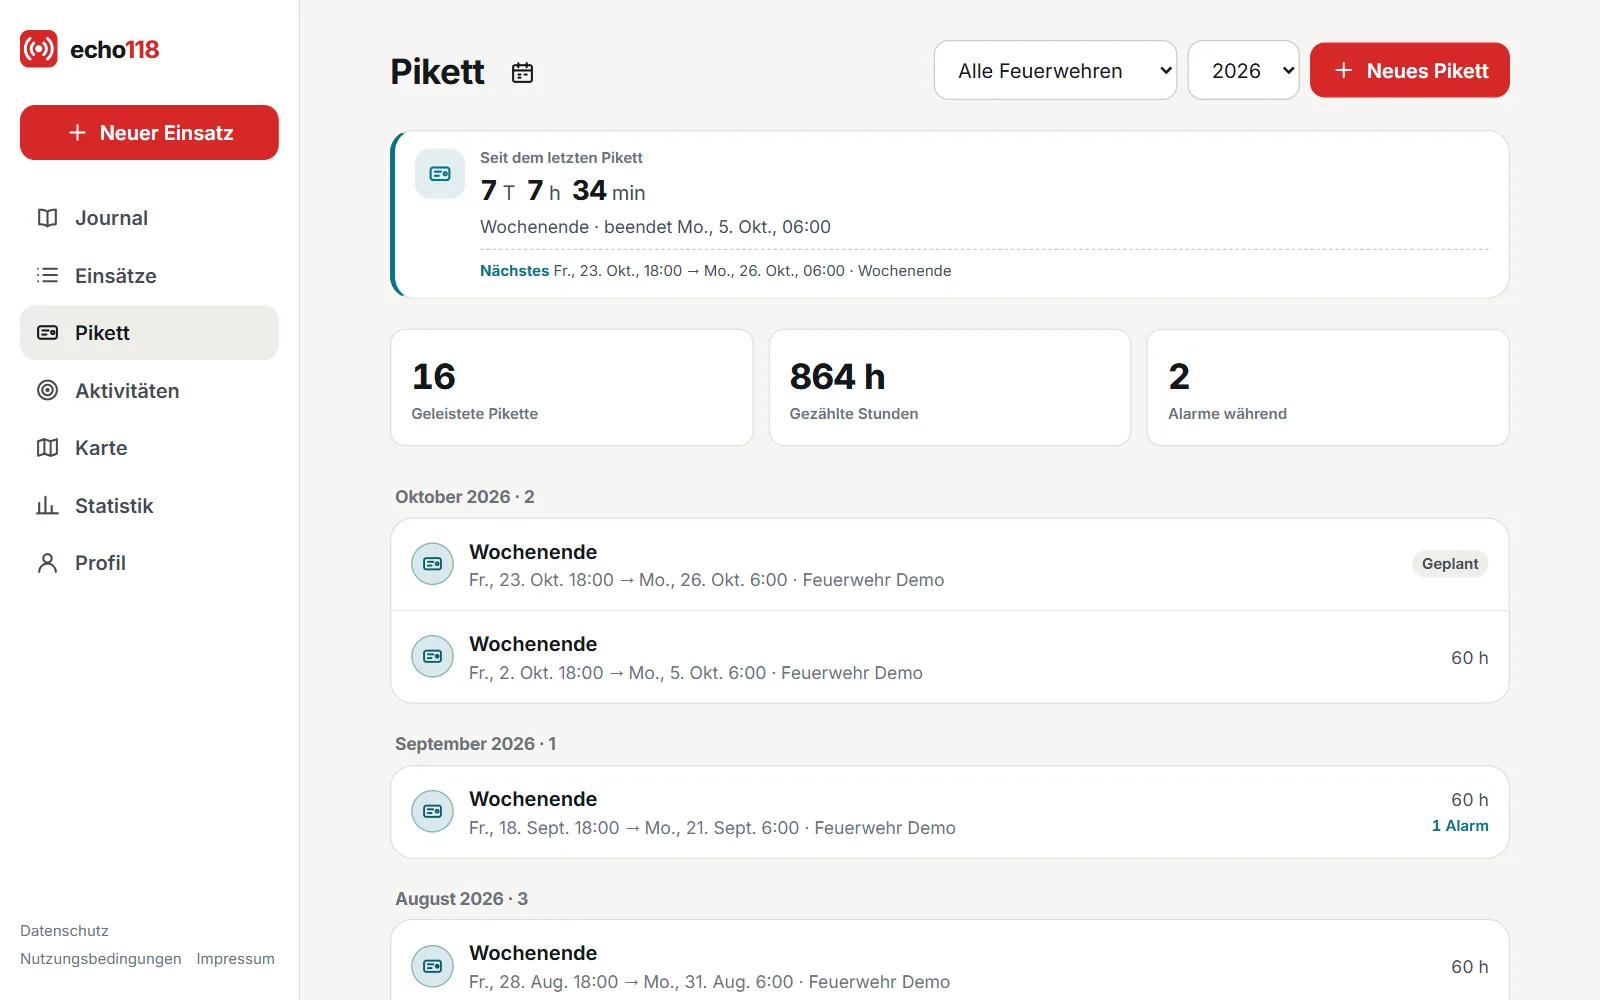Open the 2026 year dropdown

(1243, 70)
